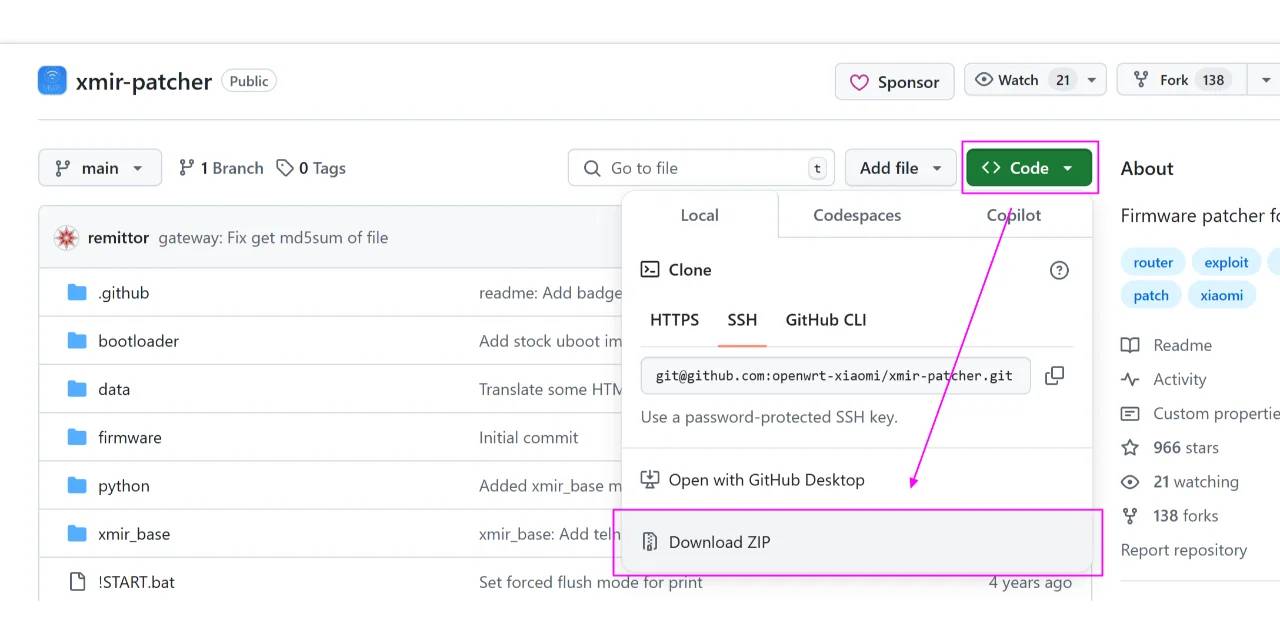The image size is (1280, 640).
Task: Open the remittor author link
Action: click(118, 238)
